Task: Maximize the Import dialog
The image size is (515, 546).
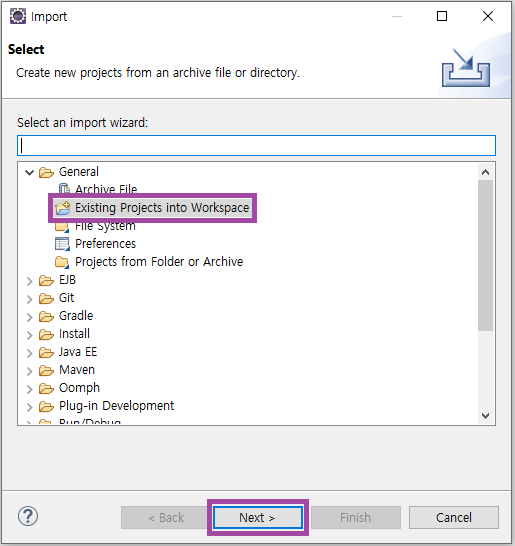Action: pyautogui.click(x=442, y=16)
